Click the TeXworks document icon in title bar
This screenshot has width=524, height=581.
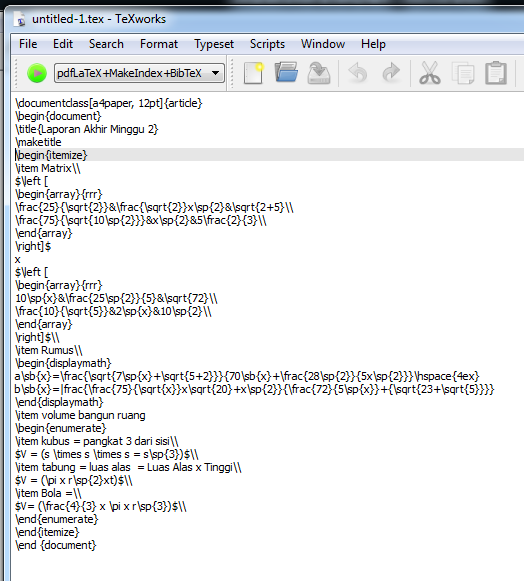coord(19,19)
